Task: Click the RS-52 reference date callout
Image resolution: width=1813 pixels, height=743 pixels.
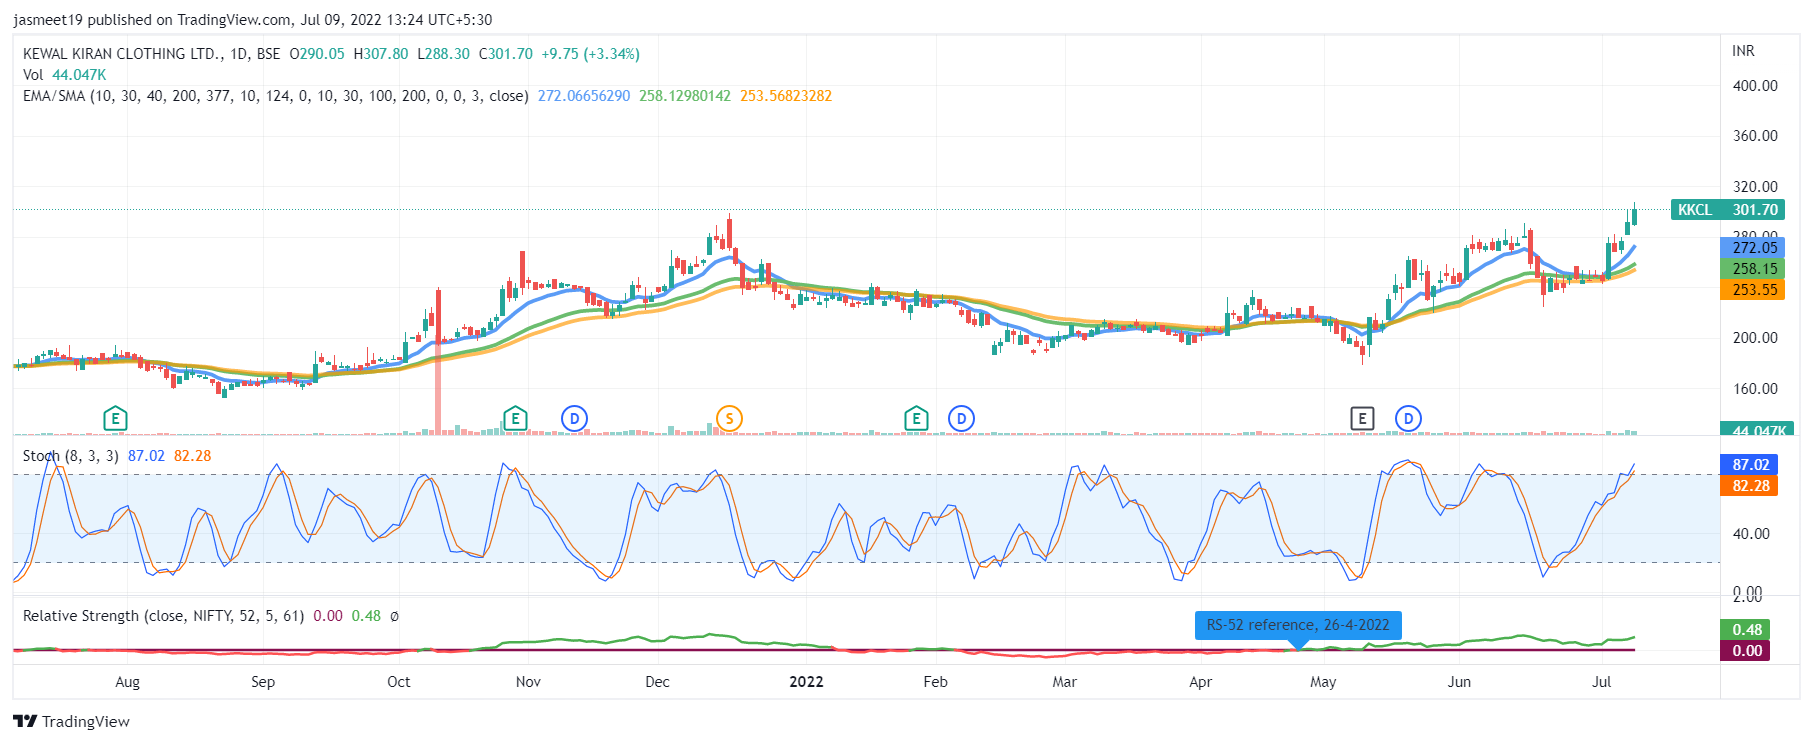Action: click(1297, 625)
